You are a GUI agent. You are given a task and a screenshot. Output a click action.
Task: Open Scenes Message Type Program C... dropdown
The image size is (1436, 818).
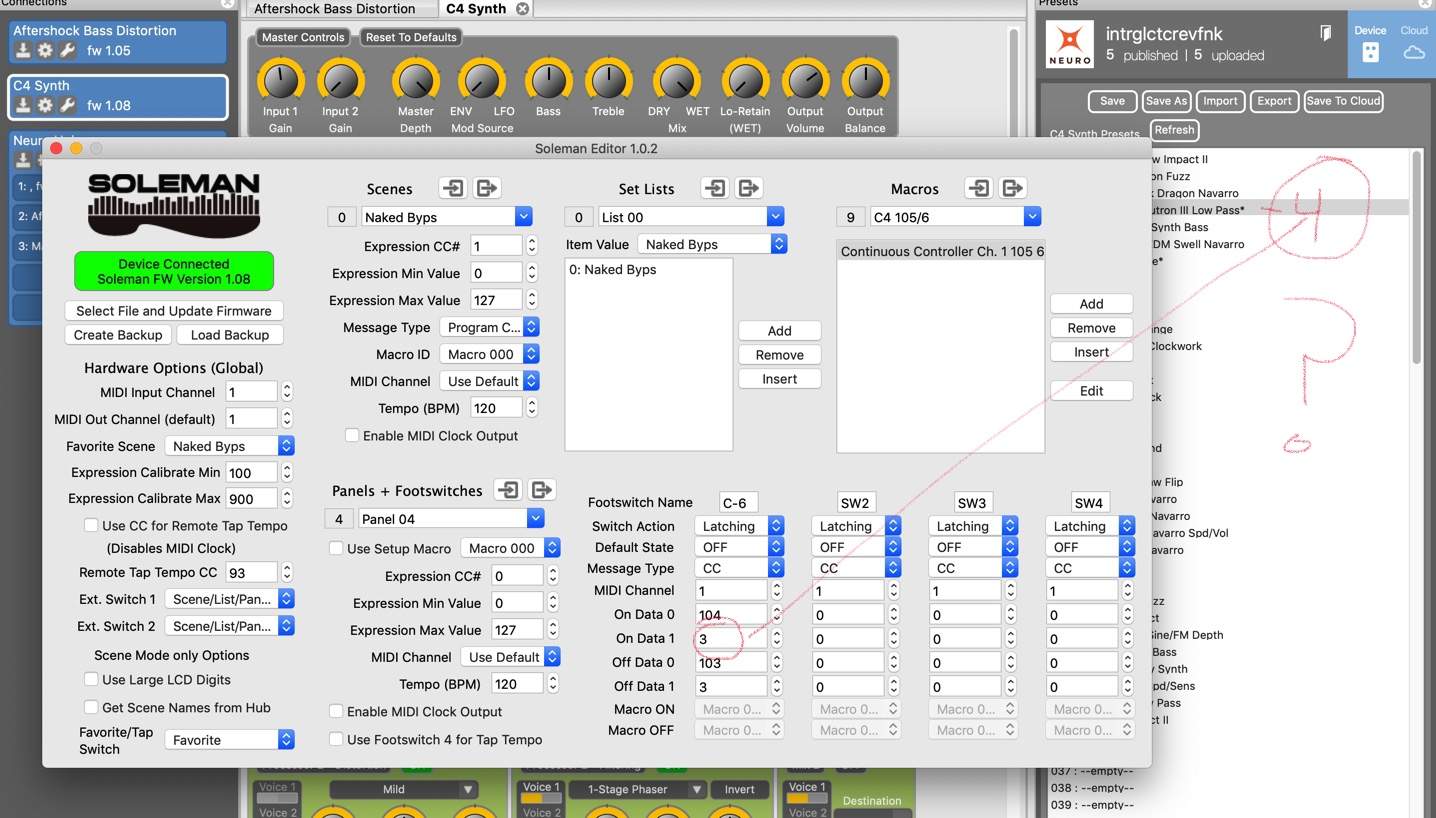[x=490, y=327]
